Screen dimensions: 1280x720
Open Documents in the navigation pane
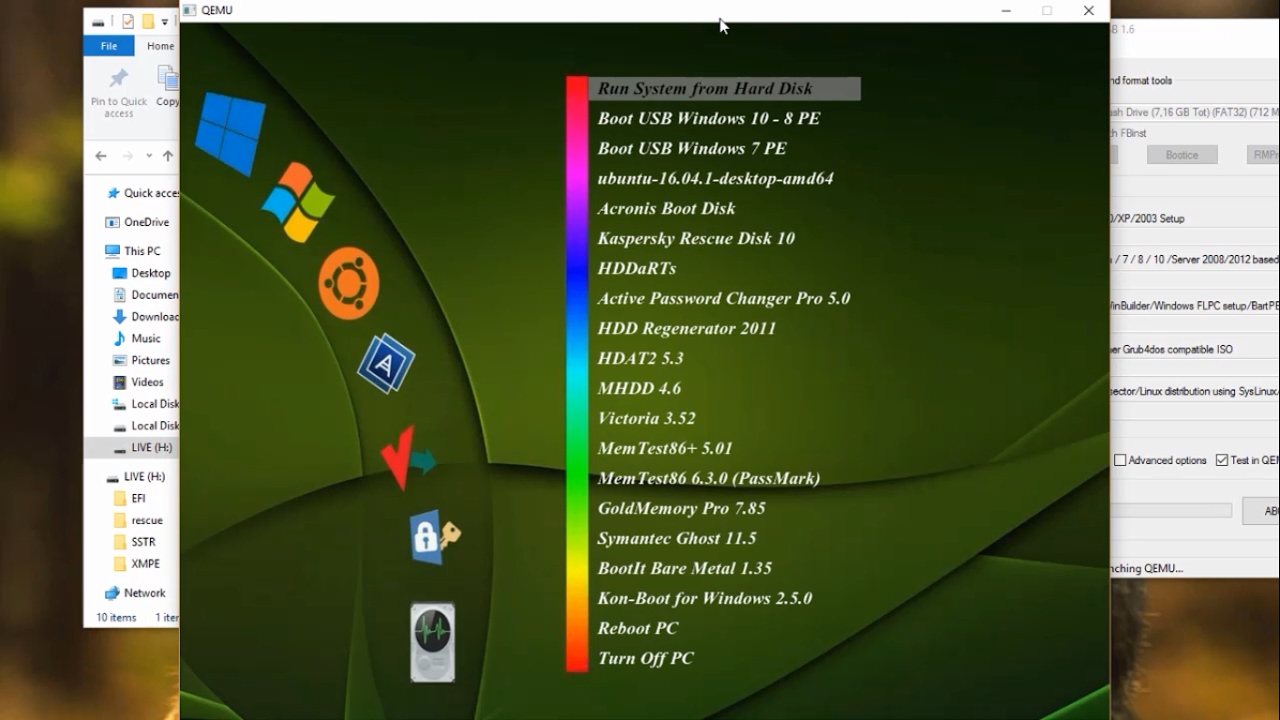(x=145, y=295)
